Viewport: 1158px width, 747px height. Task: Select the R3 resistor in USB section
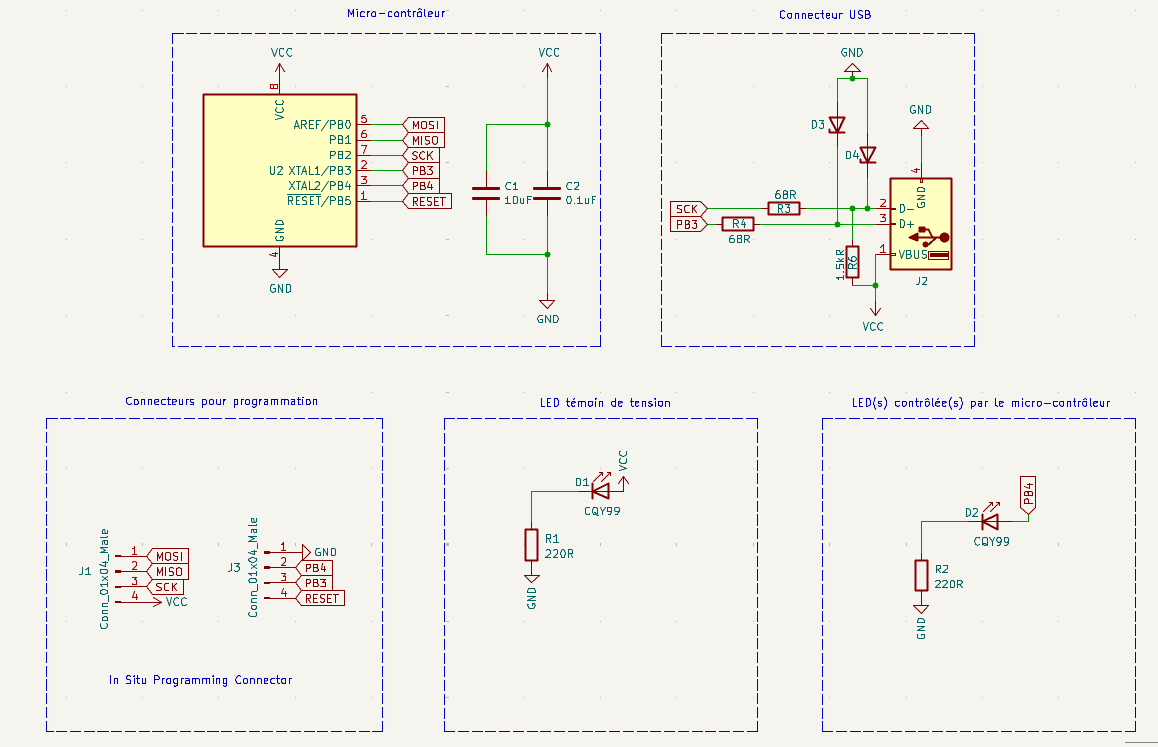784,209
